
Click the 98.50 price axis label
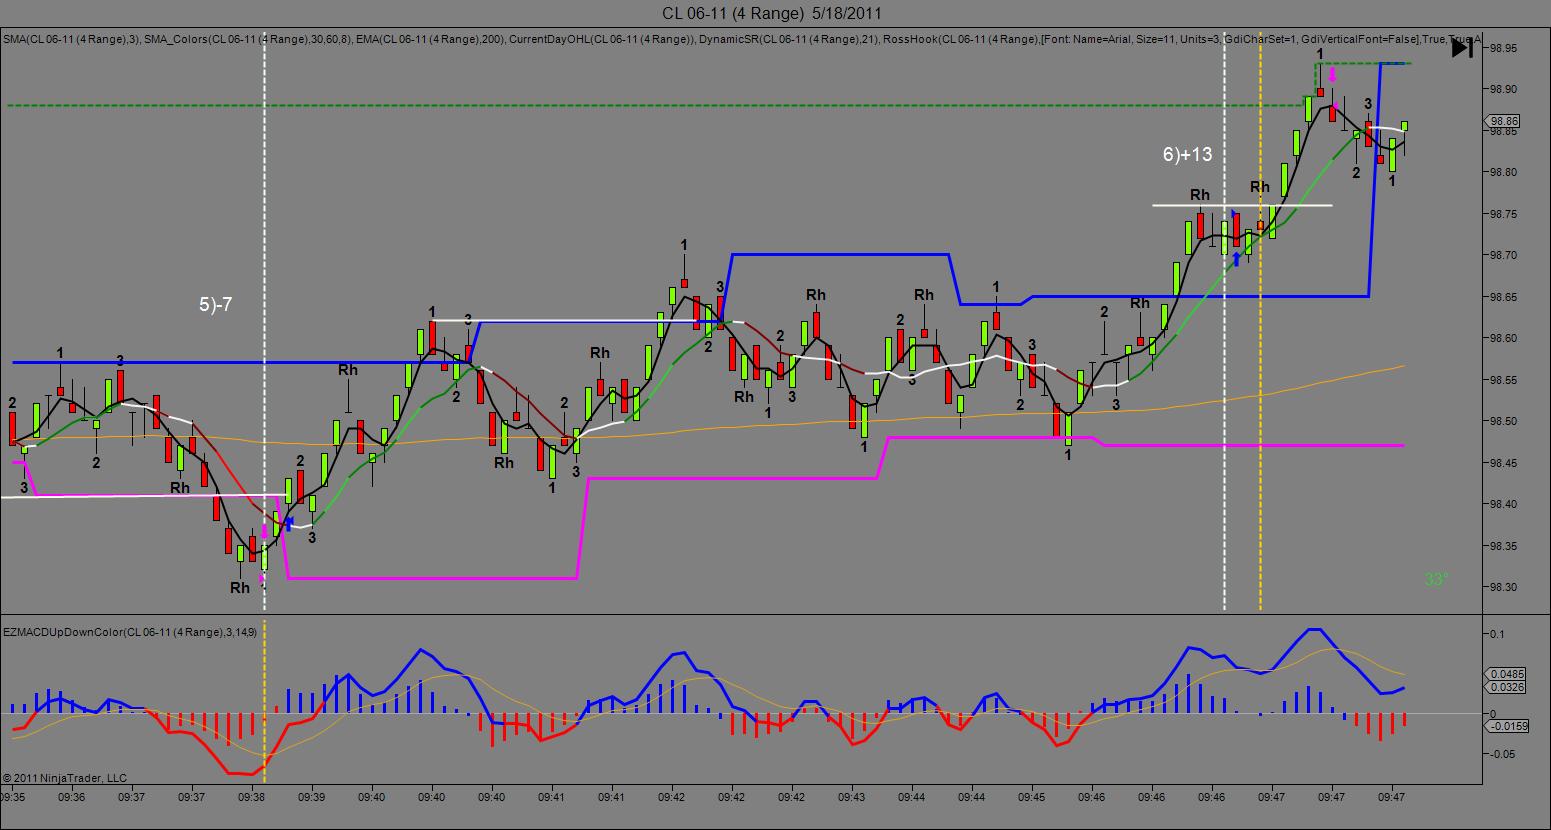(x=1504, y=421)
